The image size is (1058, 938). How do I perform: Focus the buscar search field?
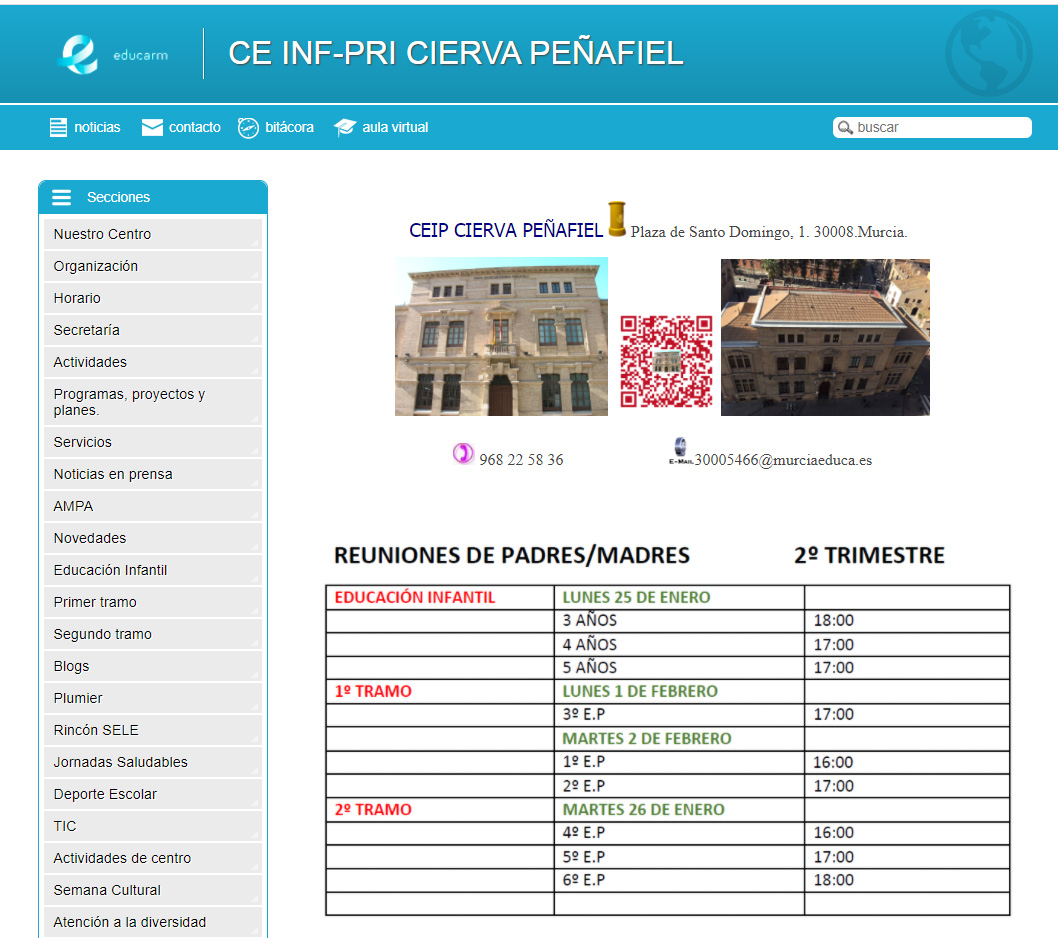[x=940, y=127]
